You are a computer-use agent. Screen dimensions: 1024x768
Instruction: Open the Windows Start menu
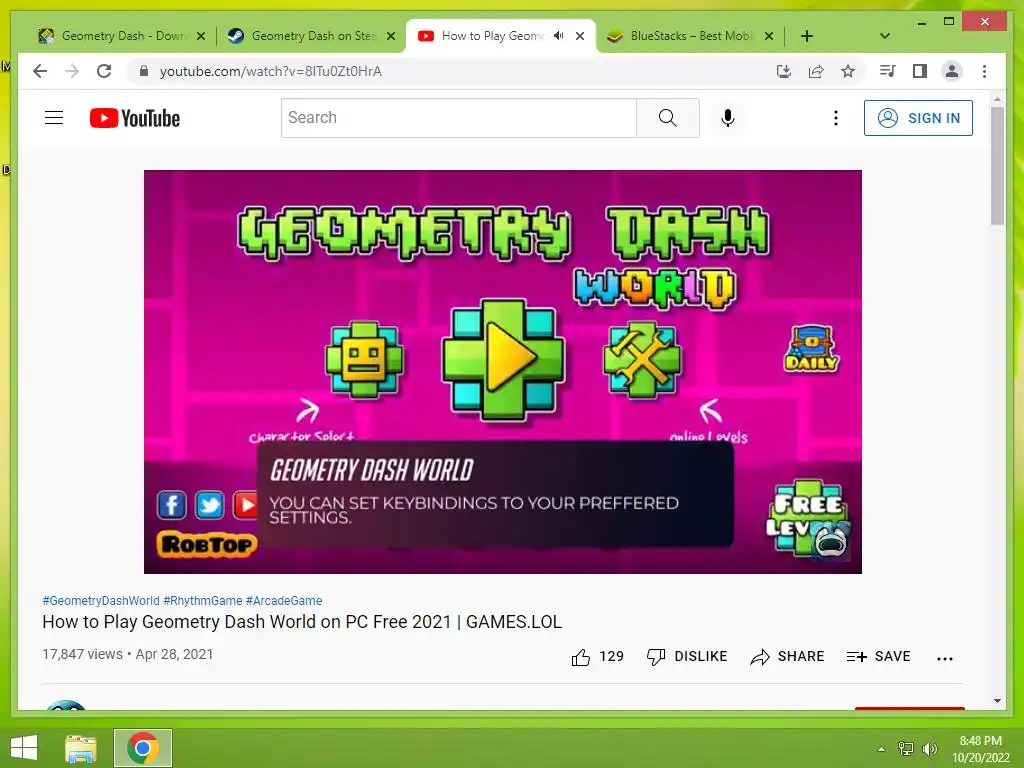(x=24, y=748)
